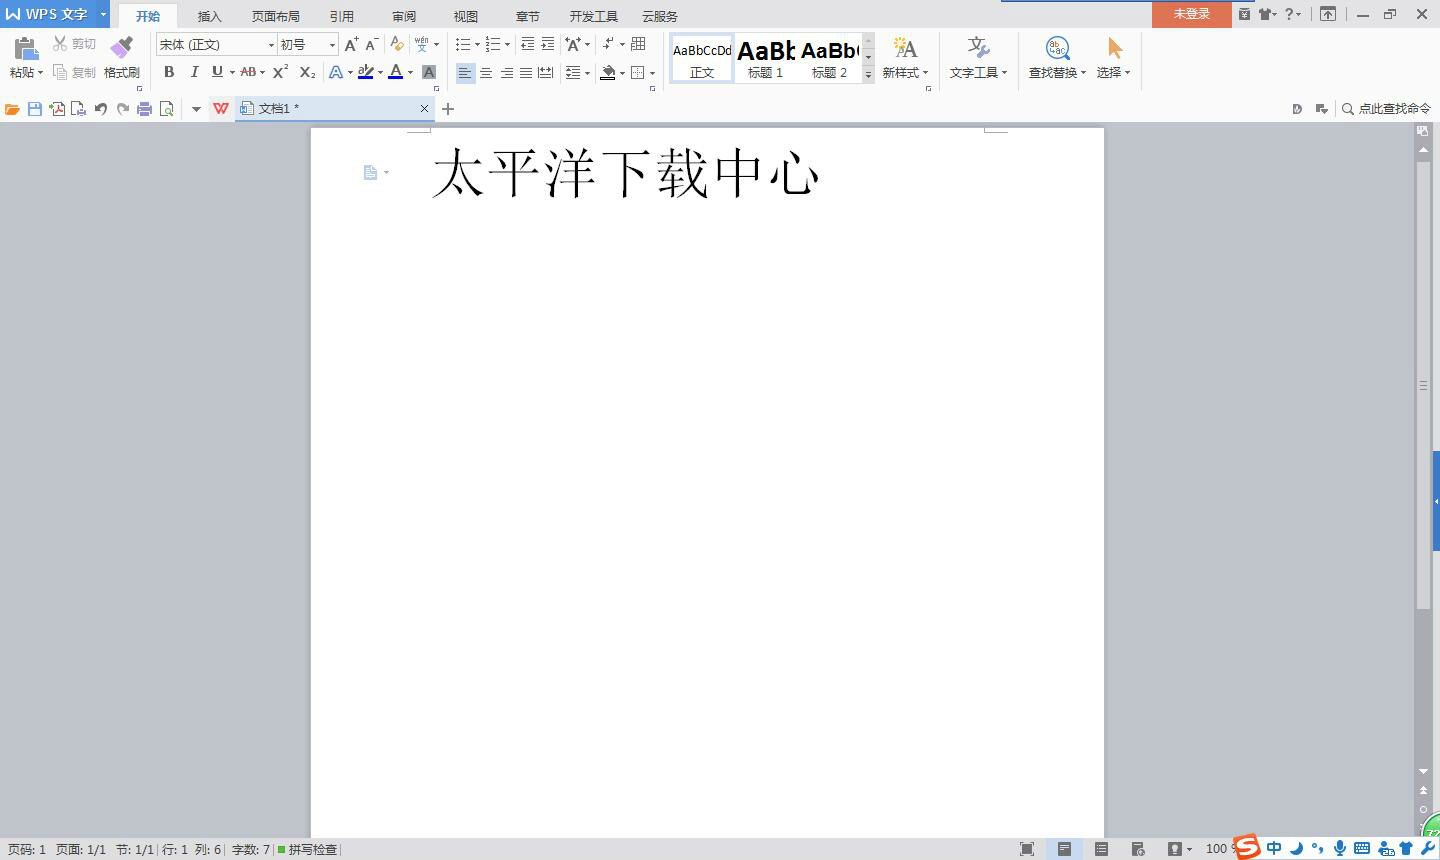Toggle Italic formatting
This screenshot has height=860, width=1440.
click(194, 72)
